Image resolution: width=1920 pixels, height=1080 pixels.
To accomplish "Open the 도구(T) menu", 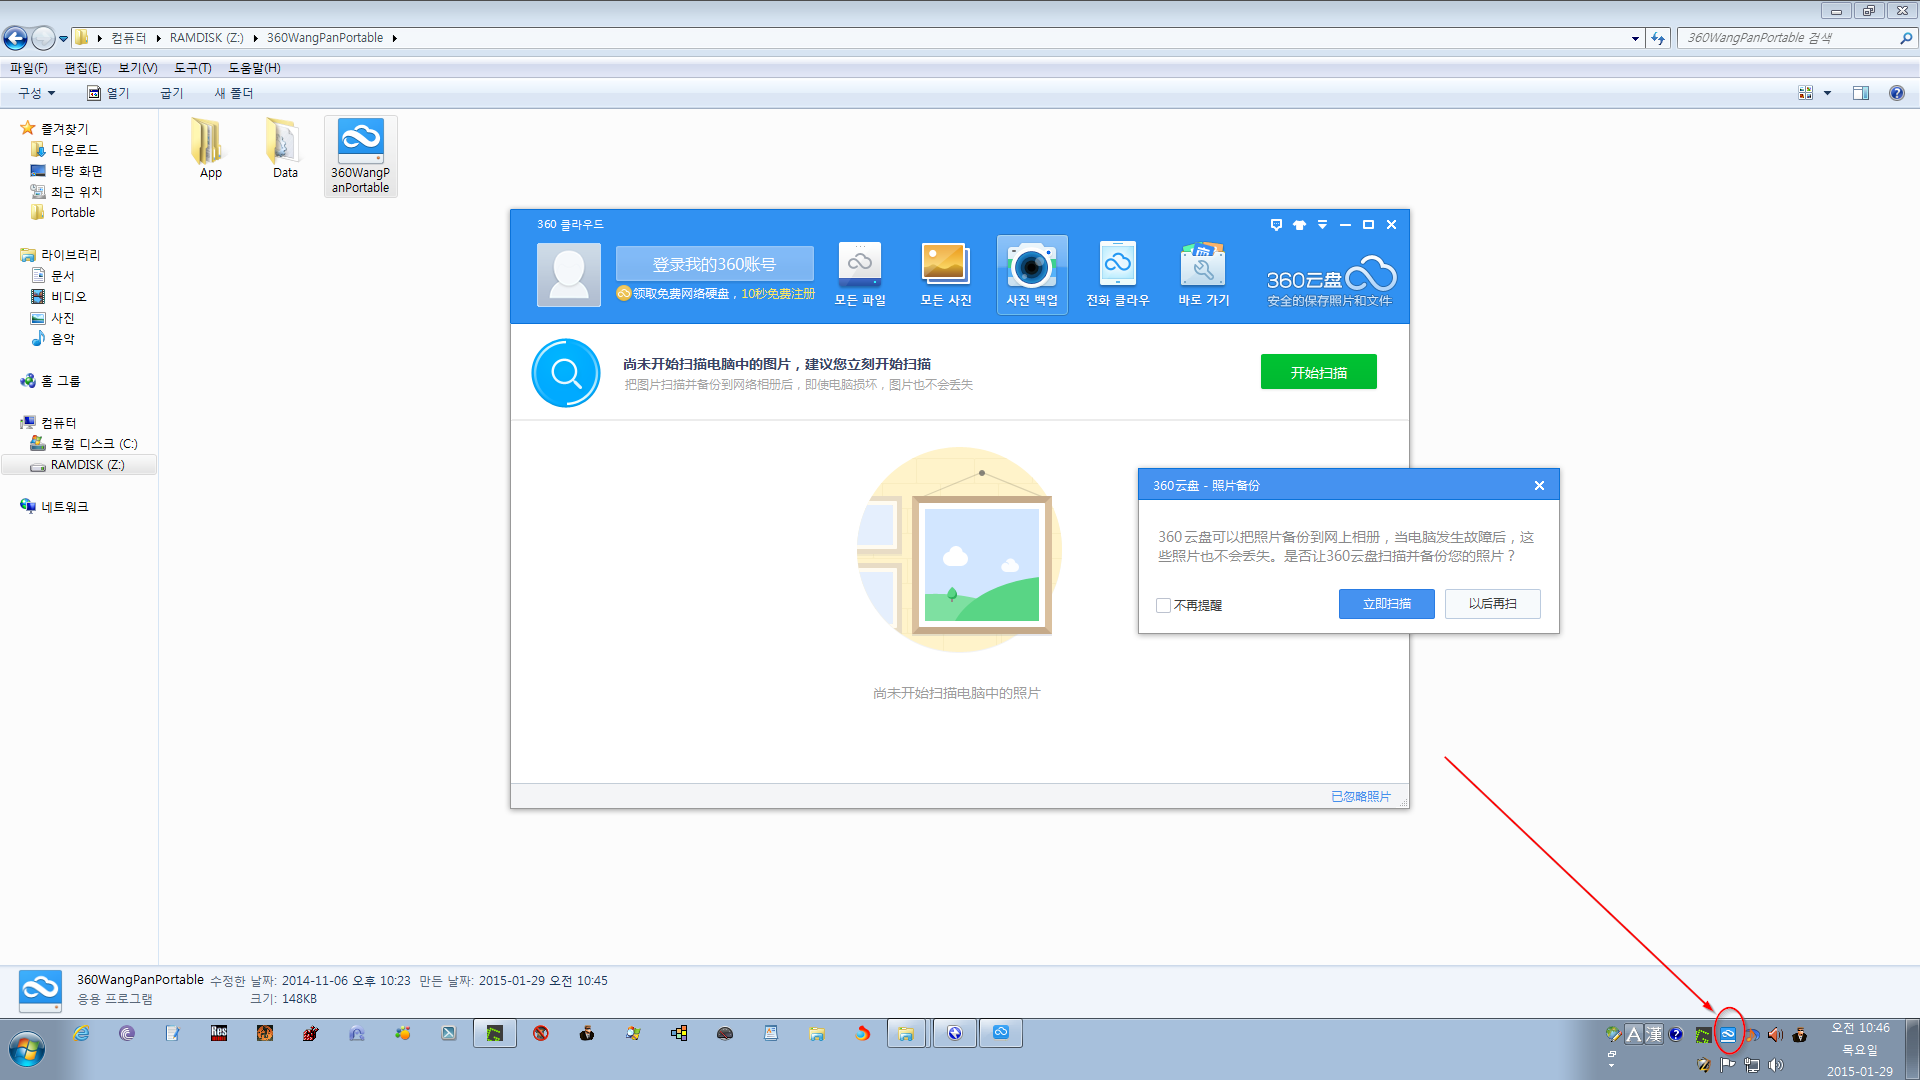I will click(193, 68).
